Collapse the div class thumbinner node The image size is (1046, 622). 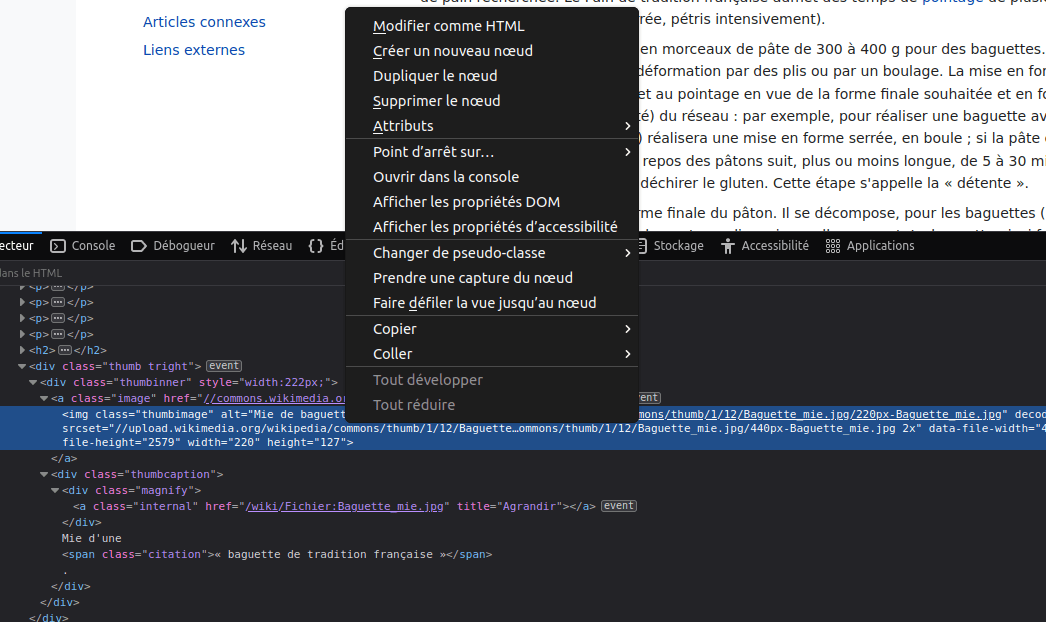(x=33, y=382)
